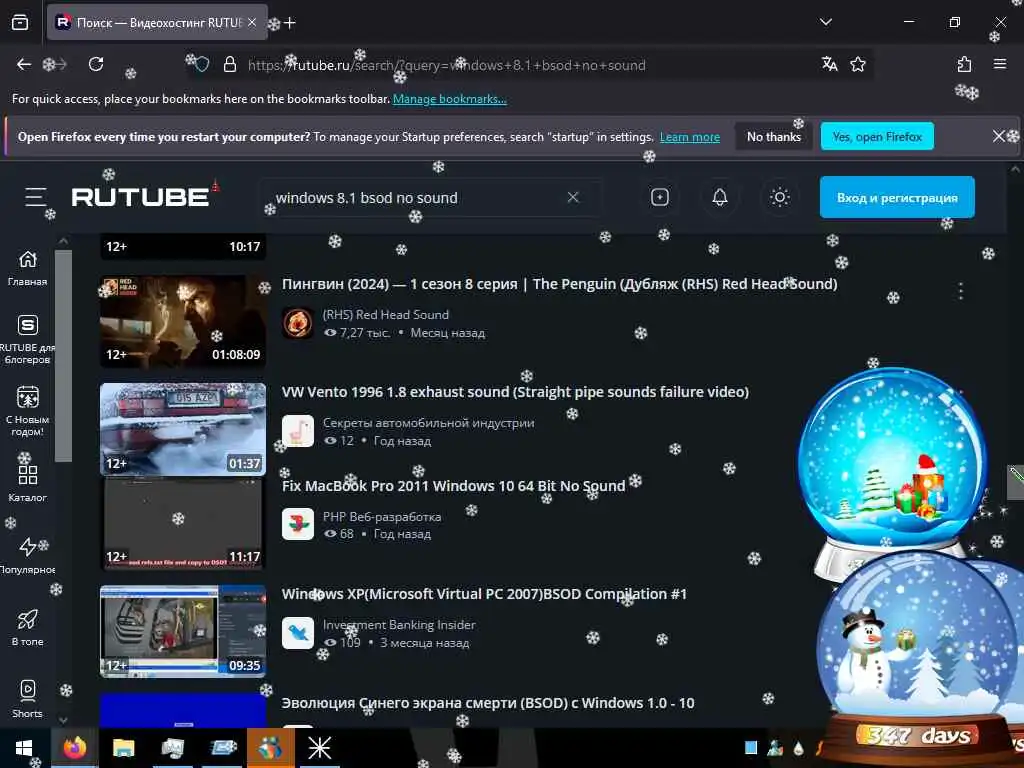Click the upload video plus icon
The height and width of the screenshot is (768, 1024).
(x=660, y=197)
